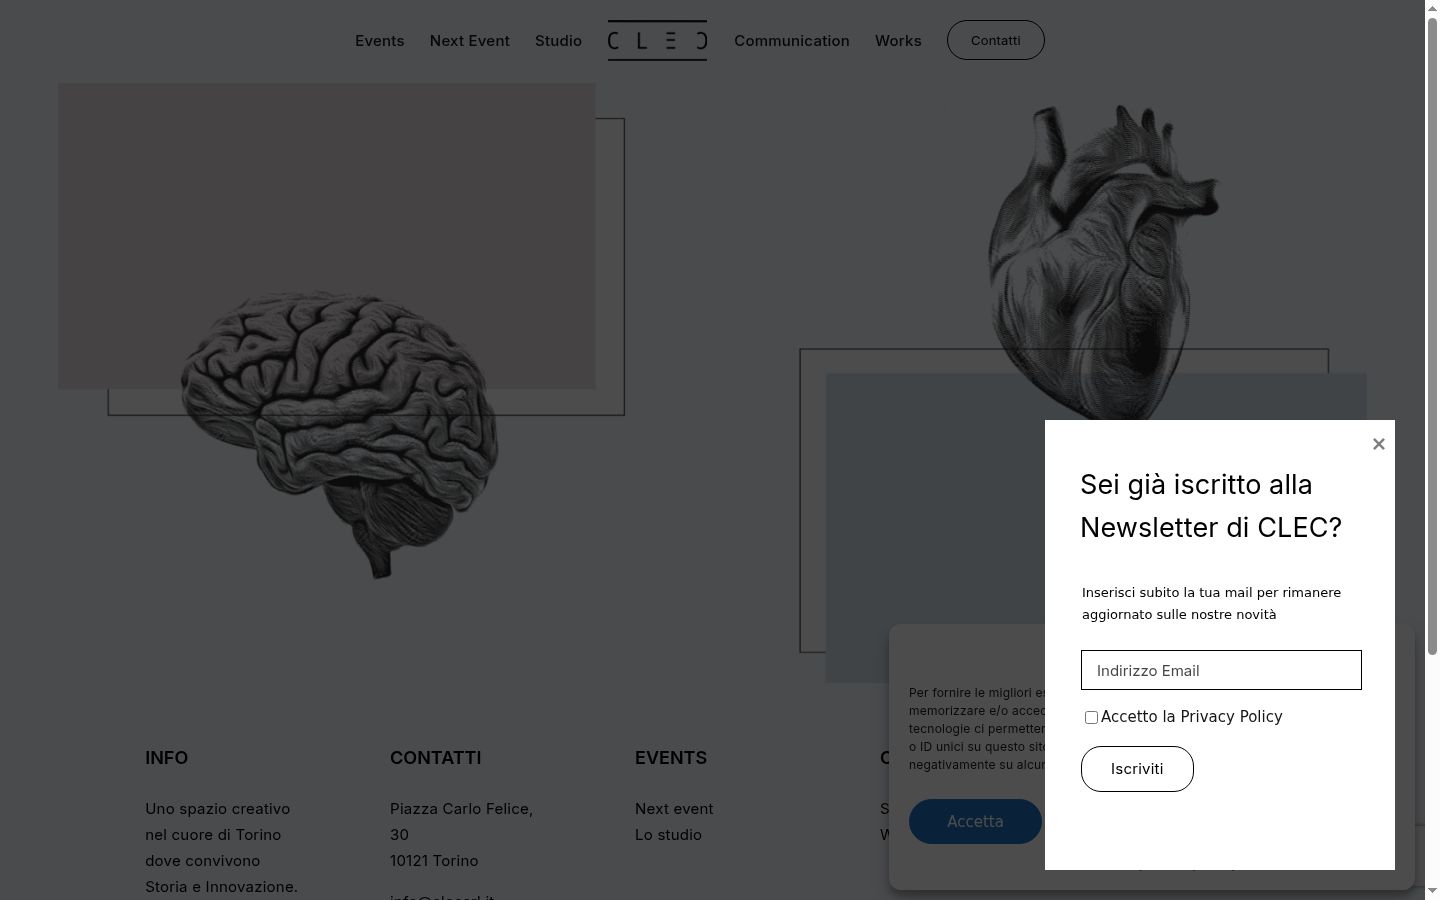
Task: Click the Contatti button
Action: 996,40
